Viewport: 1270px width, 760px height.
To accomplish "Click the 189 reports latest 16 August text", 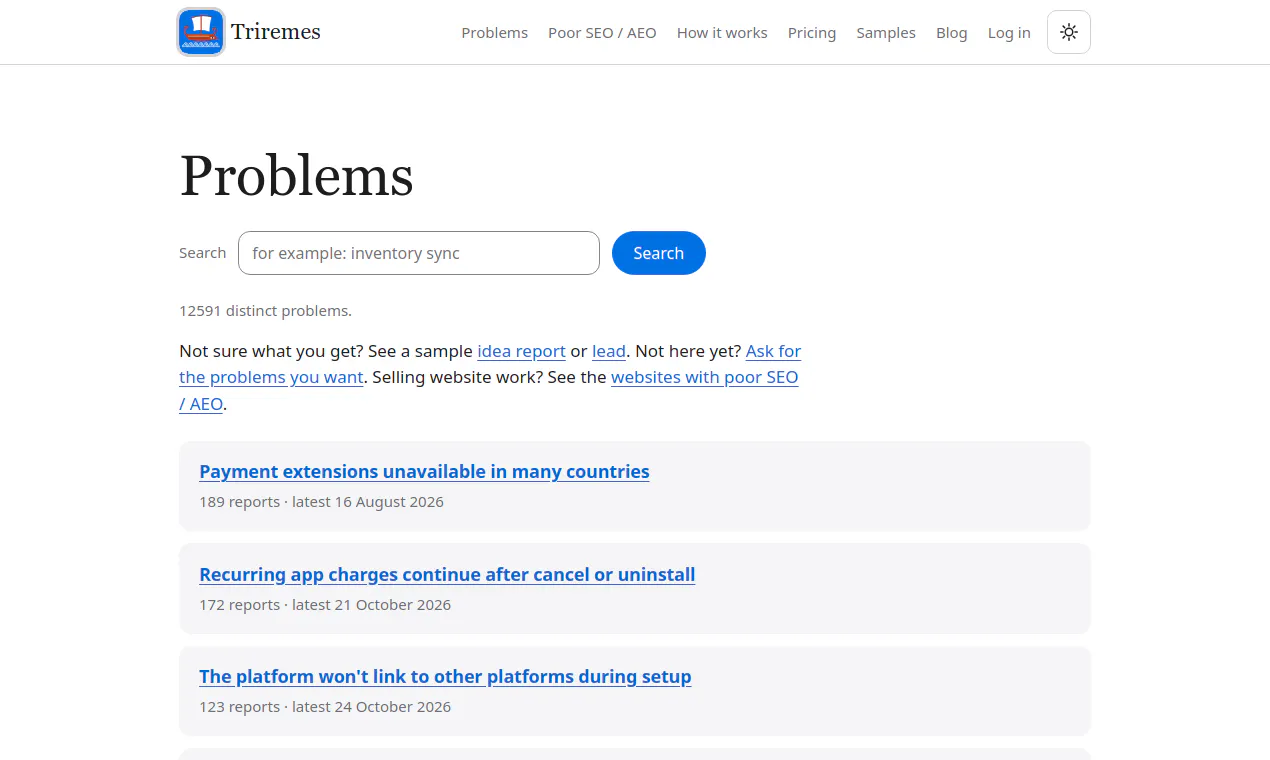I will click(321, 502).
